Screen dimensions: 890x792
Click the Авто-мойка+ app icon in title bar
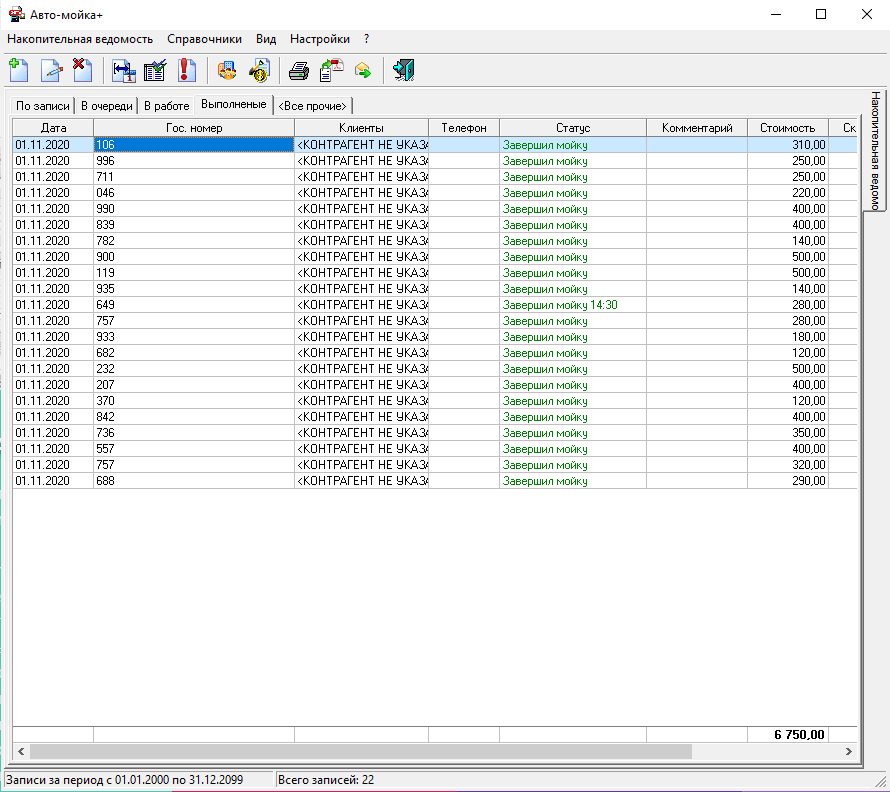point(16,14)
